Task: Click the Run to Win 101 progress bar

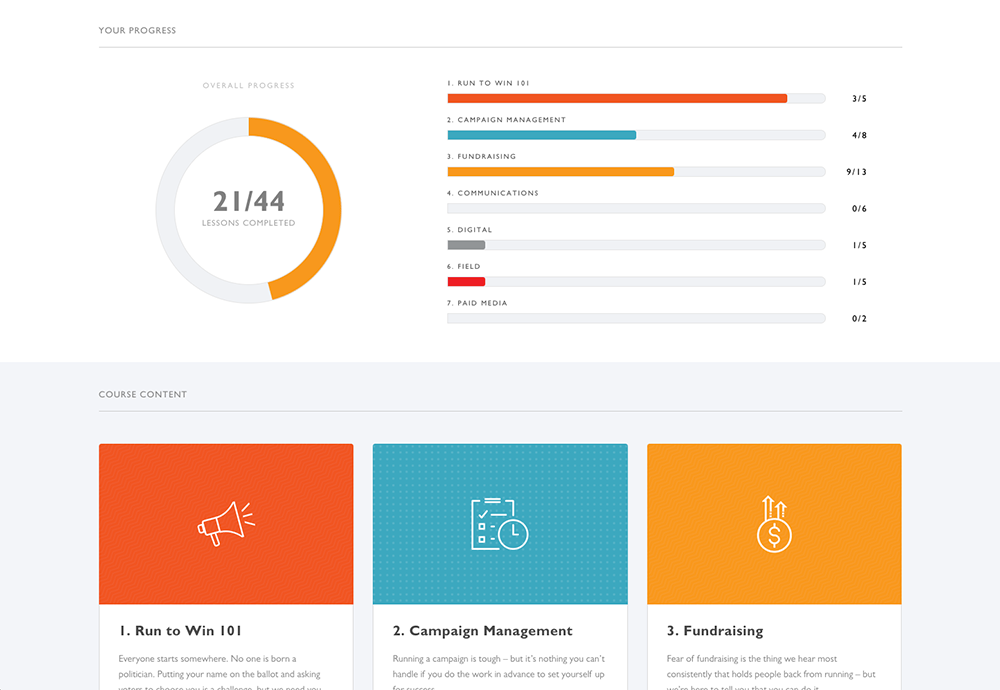Action: (636, 99)
